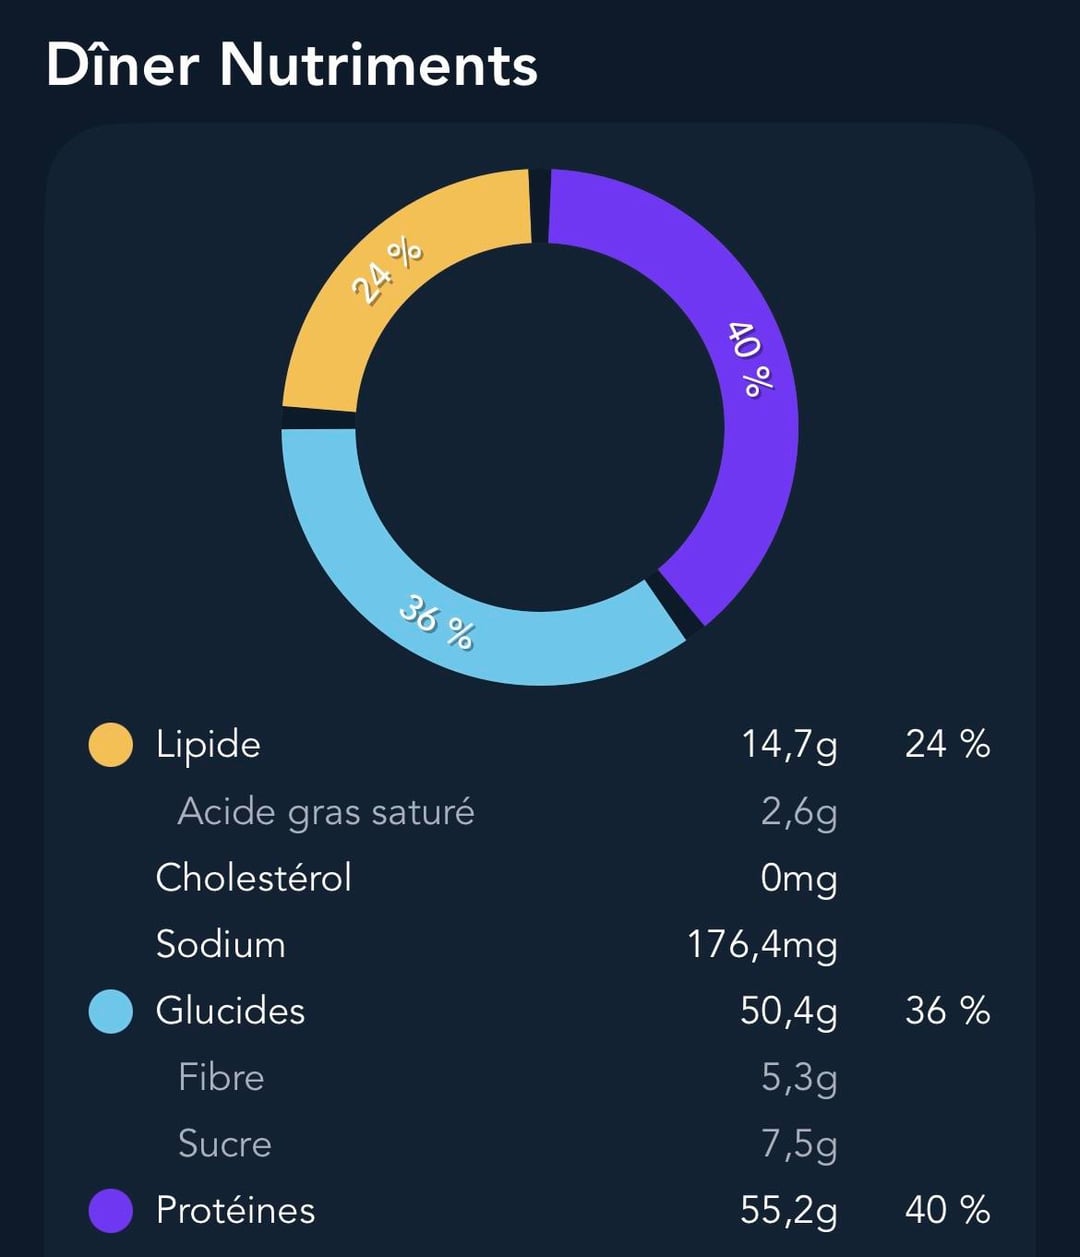Tap the 50,4g Glucides value
Viewport: 1080px width, 1257px height.
(789, 1011)
